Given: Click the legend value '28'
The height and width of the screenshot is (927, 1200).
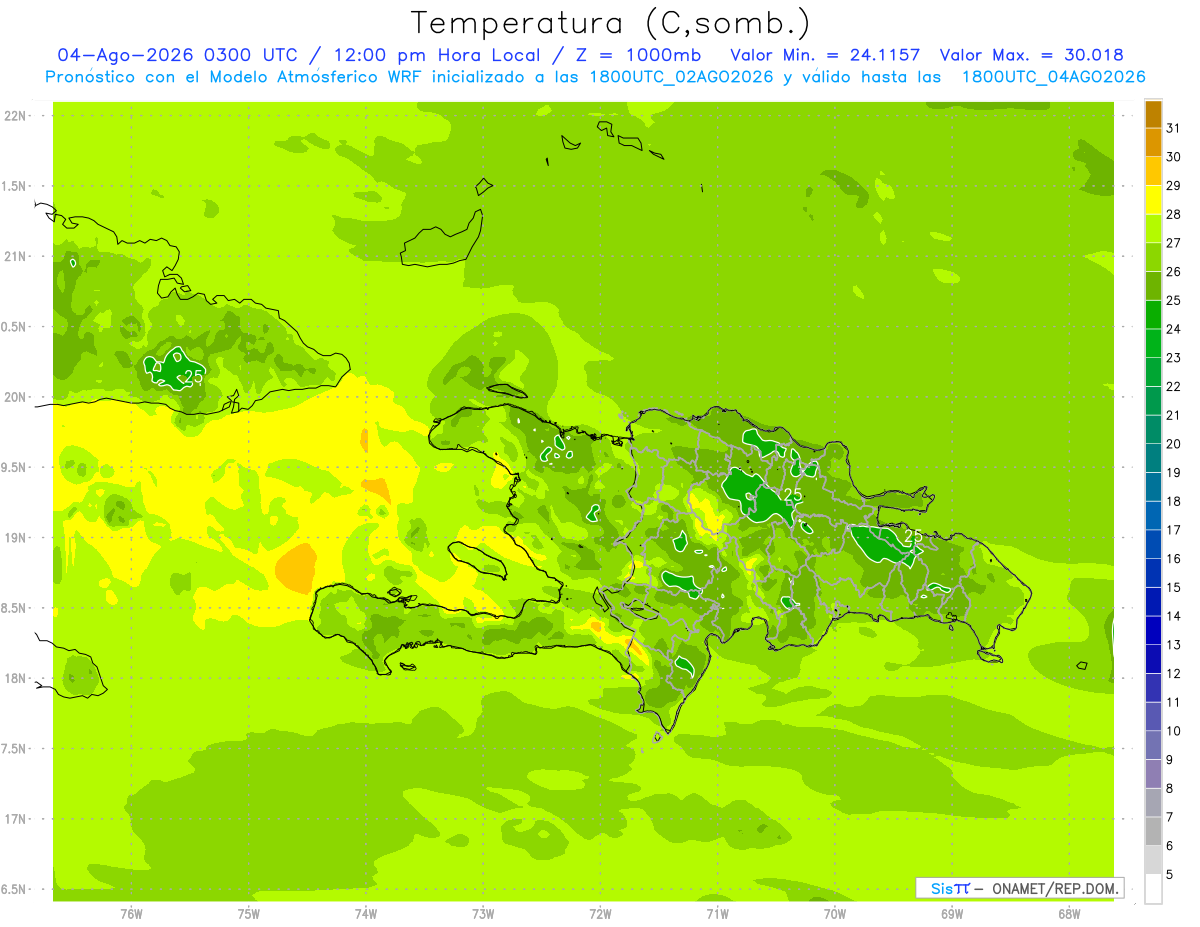Looking at the screenshot, I should pyautogui.click(x=1174, y=214).
